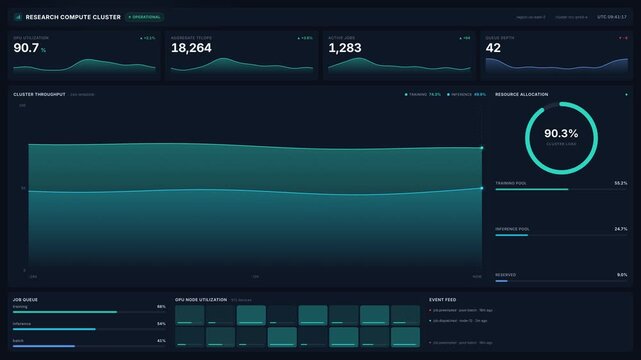
Task: Select seventh GPU node tile in top row
Action: point(374,315)
